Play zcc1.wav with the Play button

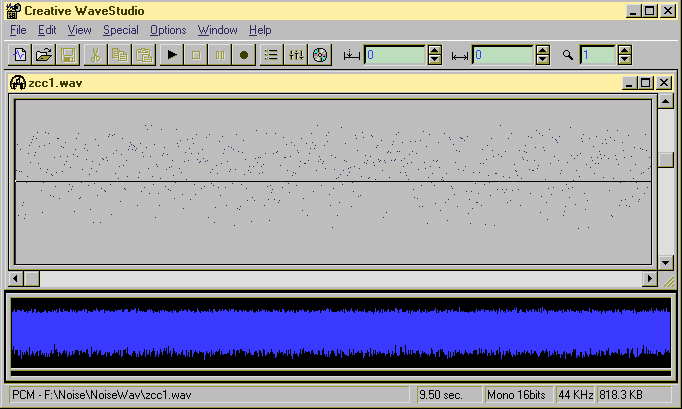(172, 55)
